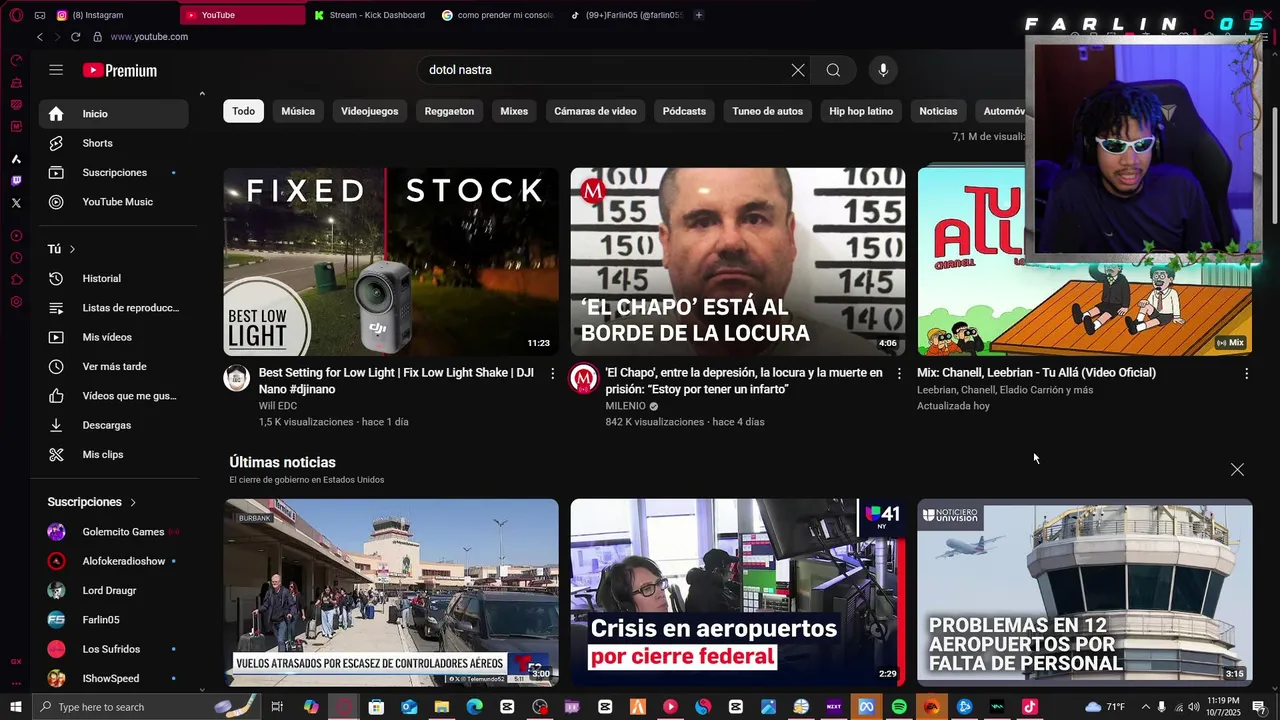The image size is (1280, 720).
Task: Click the www.youtube.com address bar
Action: coord(149,37)
